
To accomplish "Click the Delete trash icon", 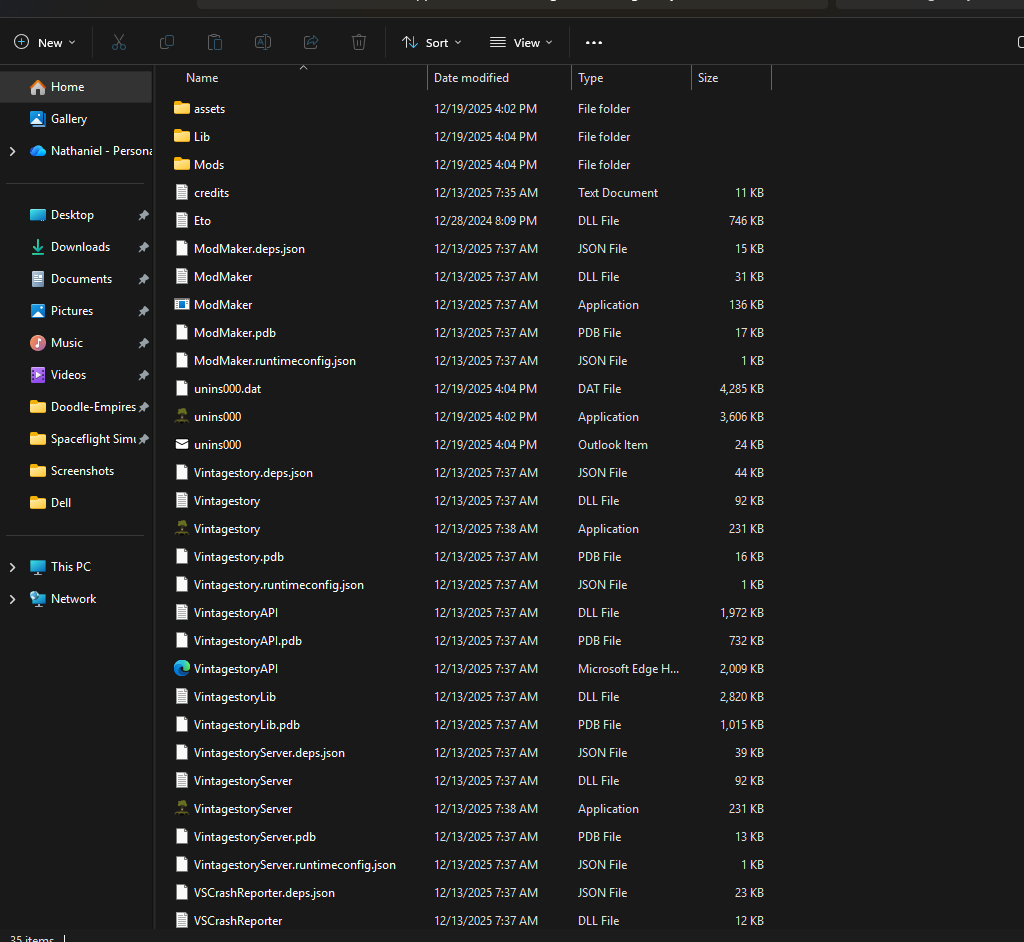I will click(359, 42).
